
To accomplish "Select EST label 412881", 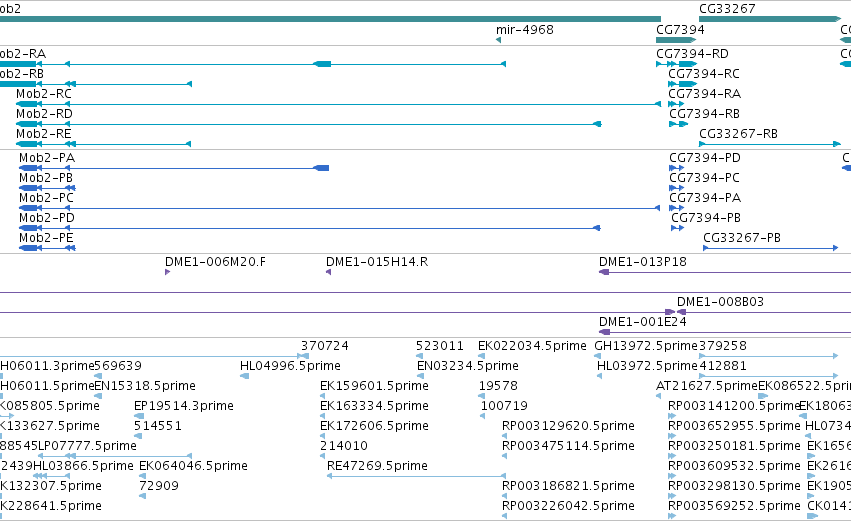I will click(x=722, y=366).
